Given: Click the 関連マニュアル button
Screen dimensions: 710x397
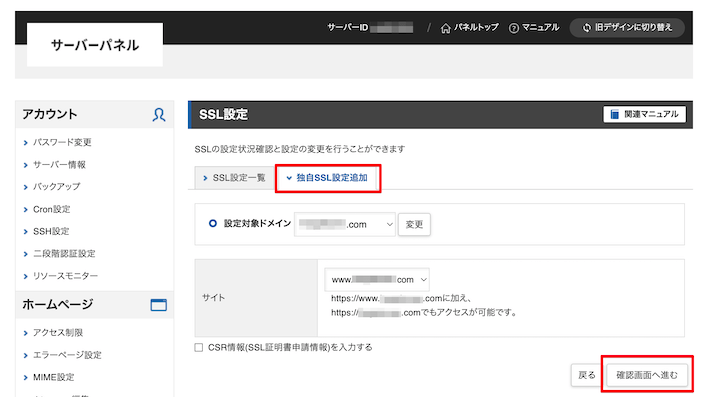Looking at the screenshot, I should (x=644, y=114).
